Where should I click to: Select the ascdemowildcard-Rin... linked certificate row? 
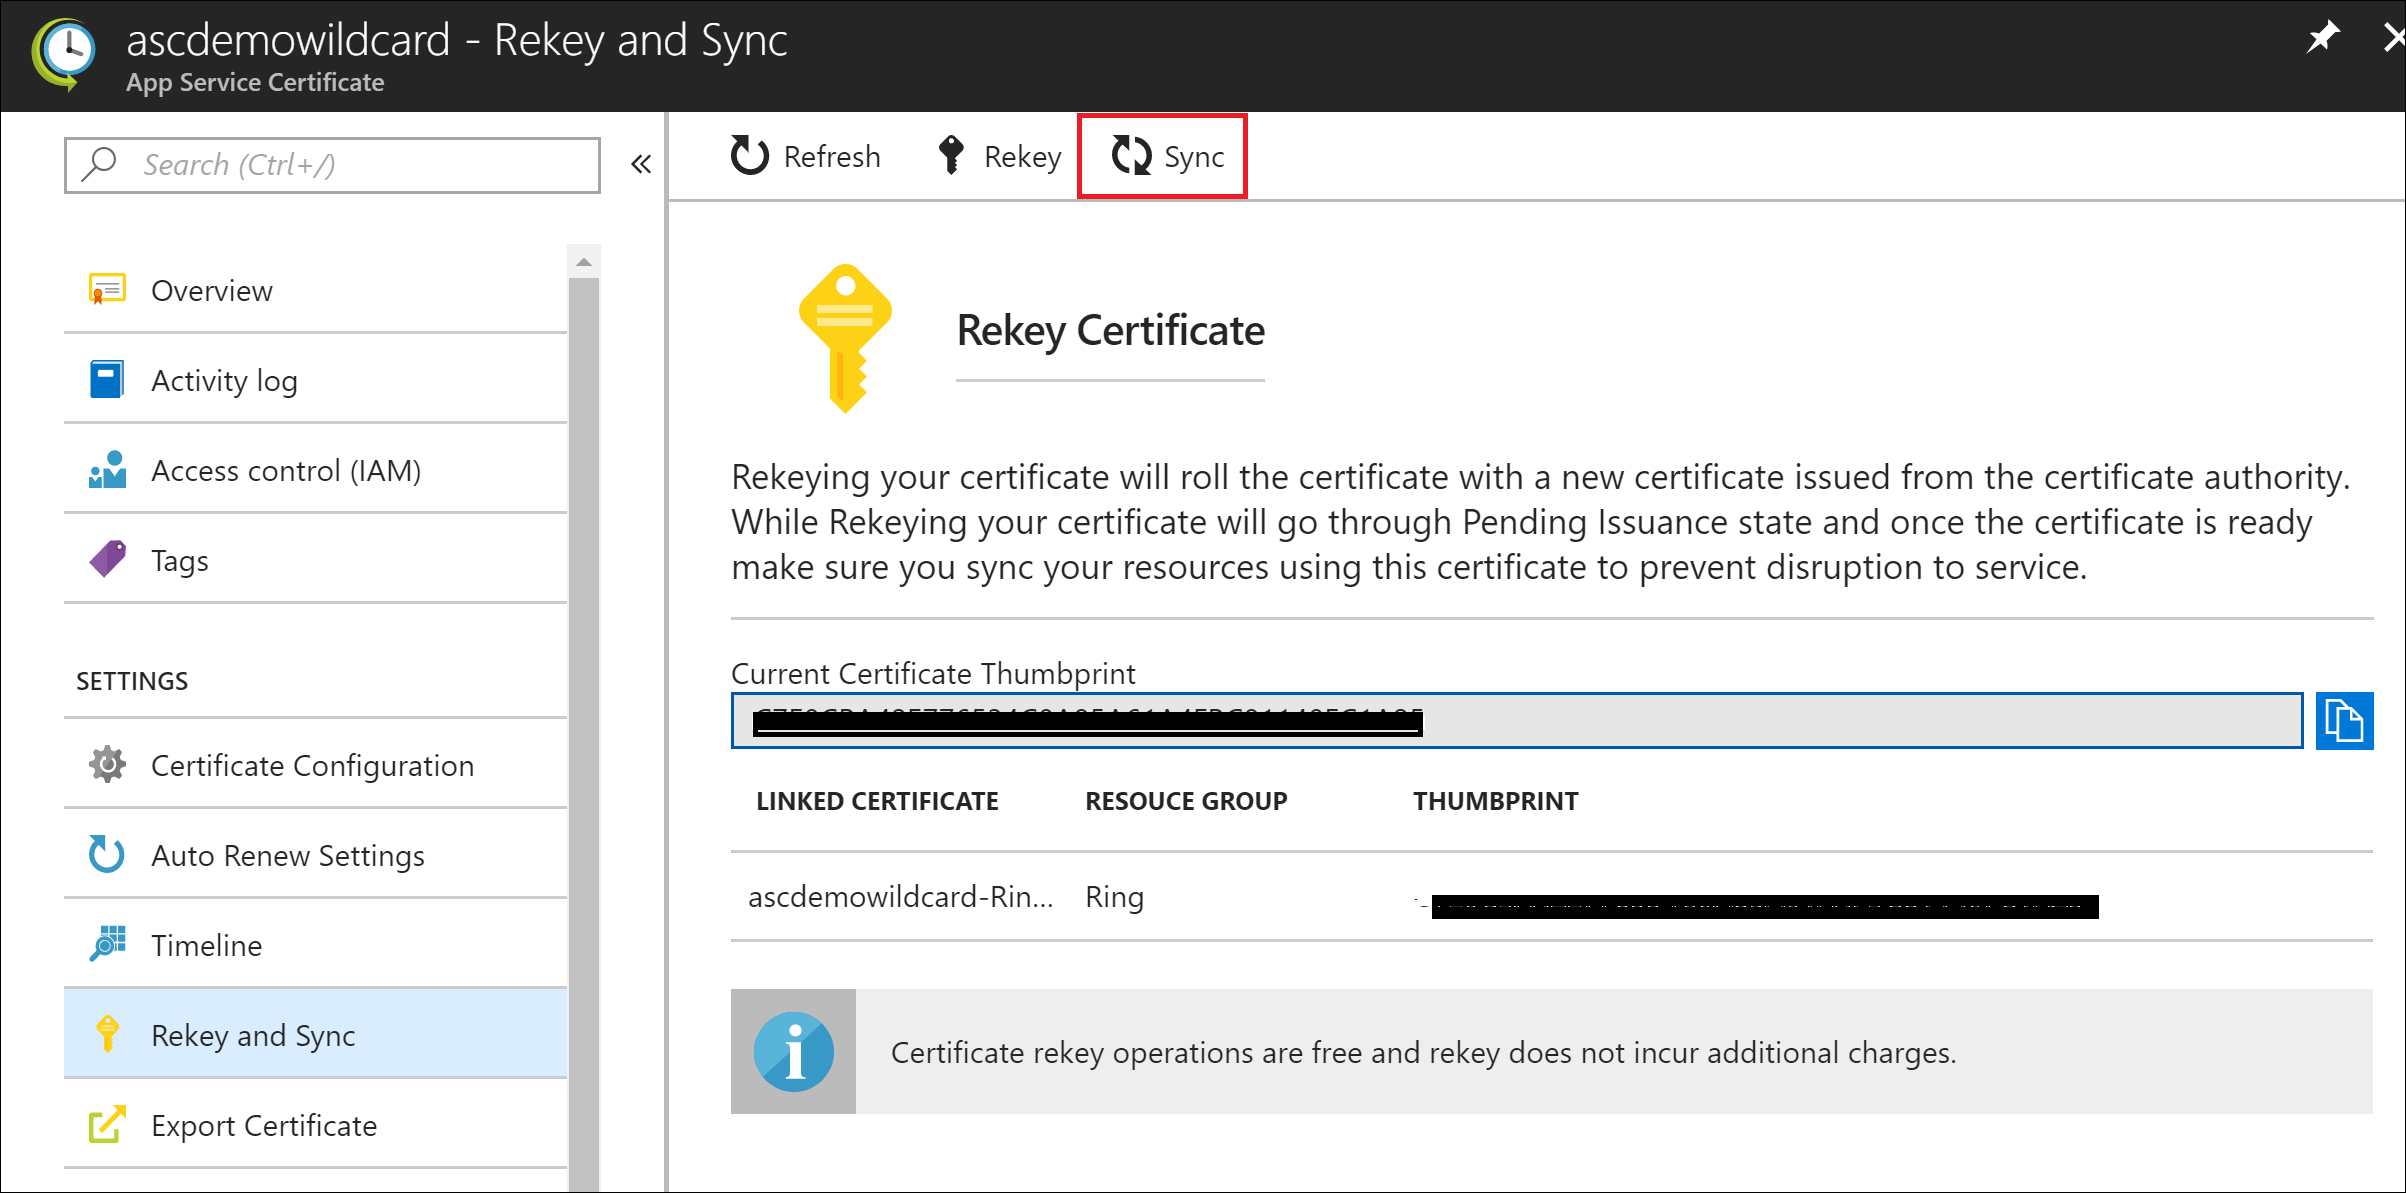tap(900, 897)
